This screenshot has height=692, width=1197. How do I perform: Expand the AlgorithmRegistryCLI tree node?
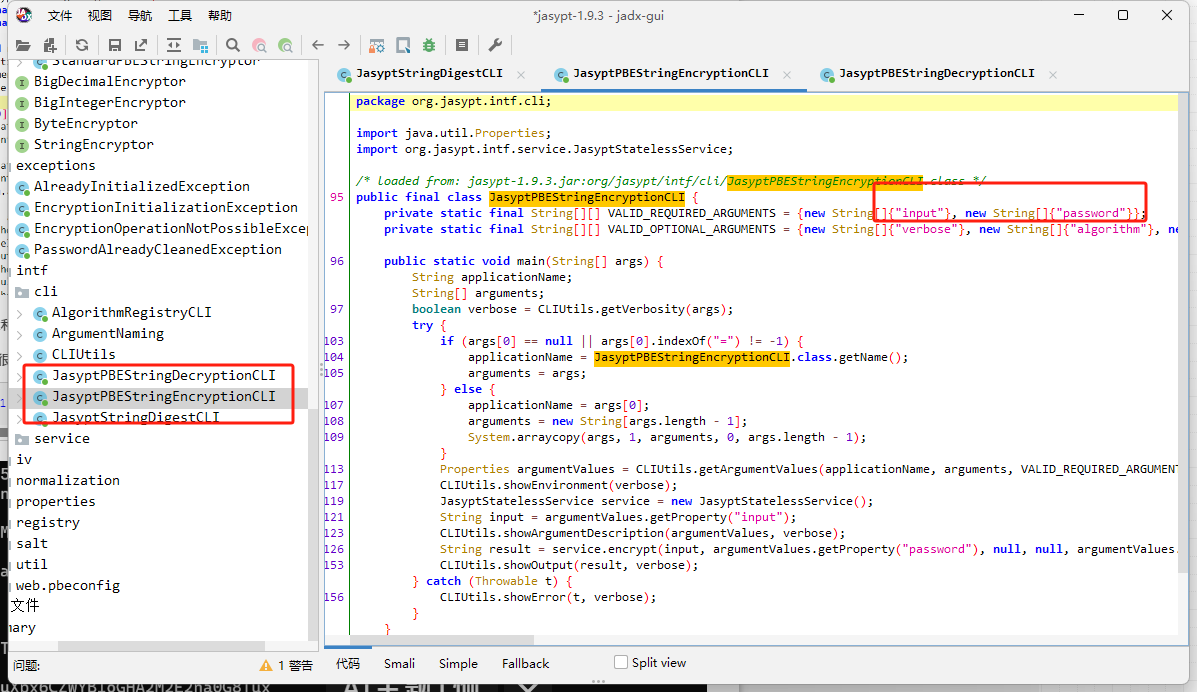(20, 313)
